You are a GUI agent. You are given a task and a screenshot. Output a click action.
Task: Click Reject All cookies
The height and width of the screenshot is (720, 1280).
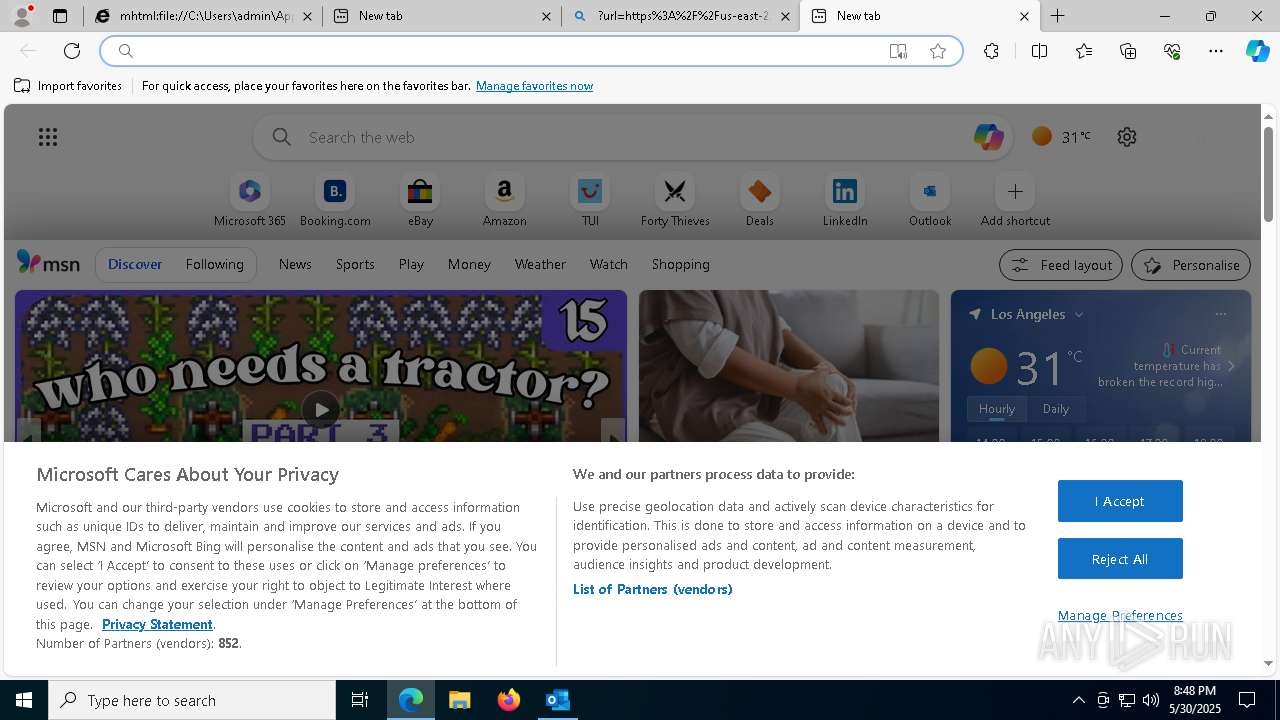[1120, 559]
